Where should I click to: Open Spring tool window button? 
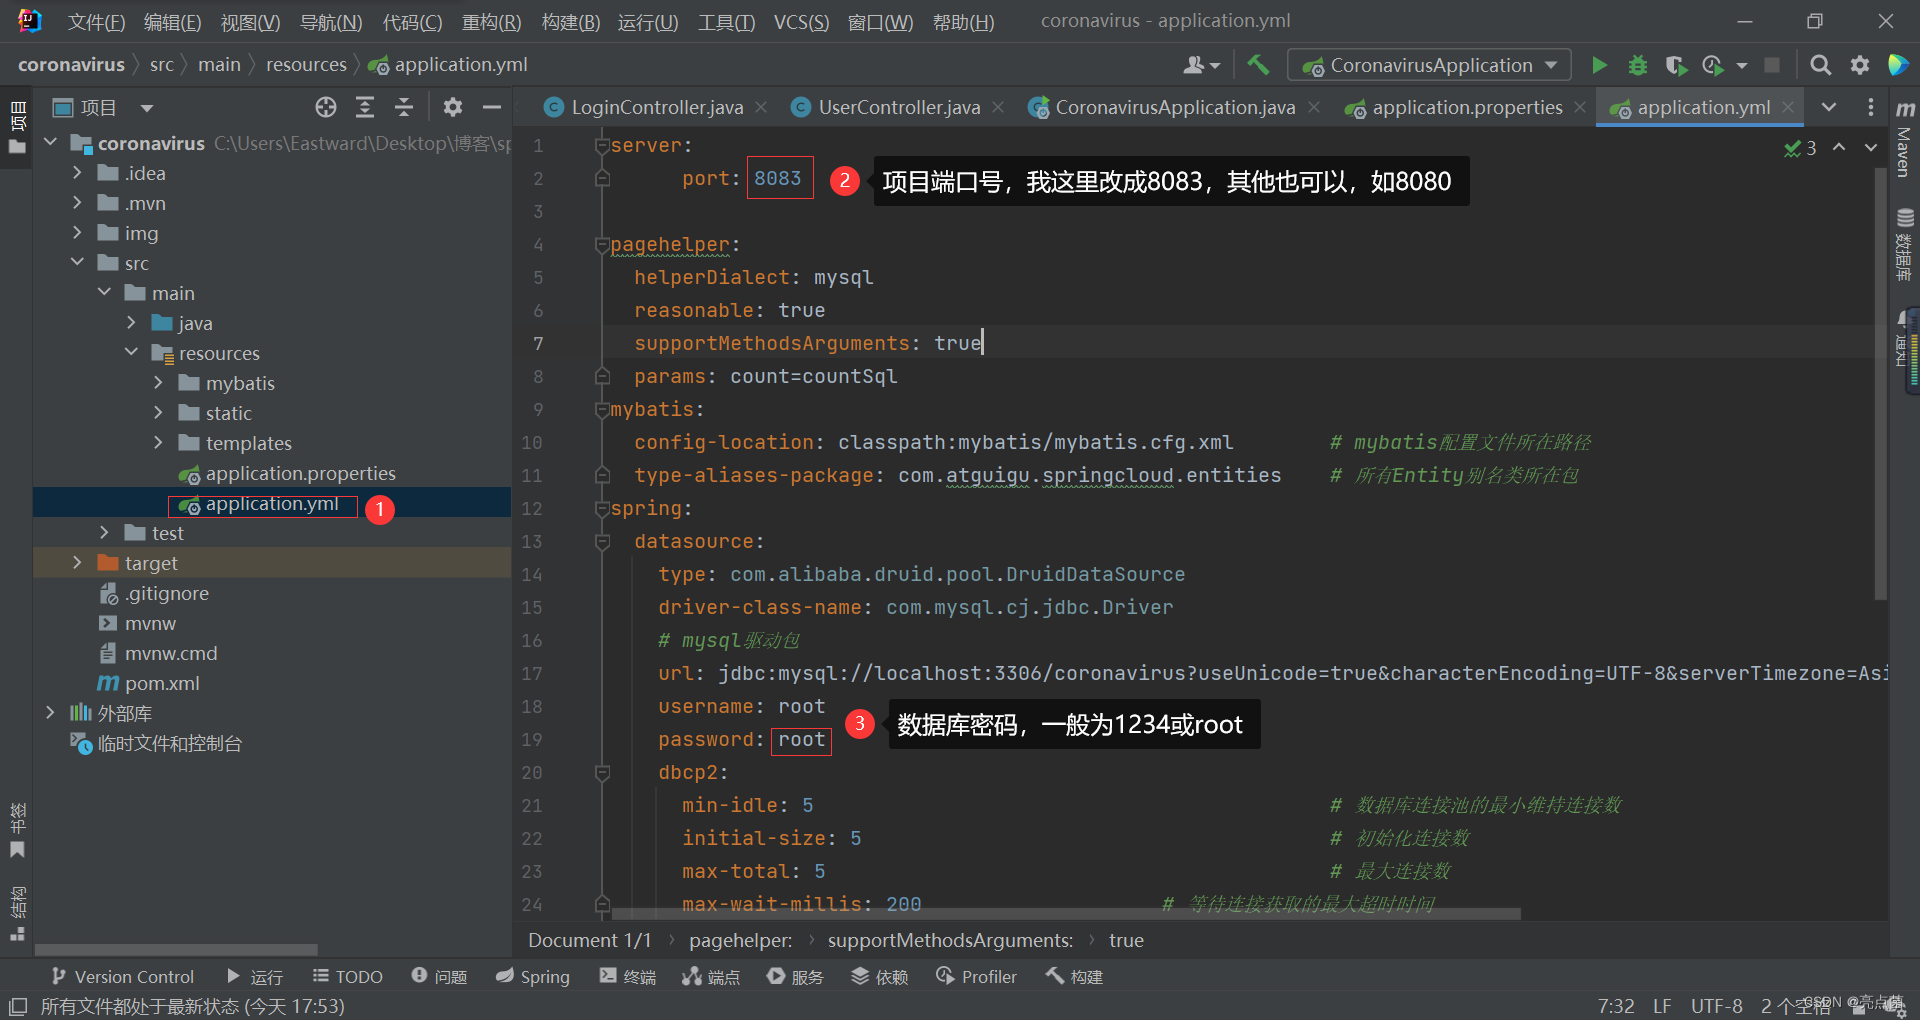point(533,976)
